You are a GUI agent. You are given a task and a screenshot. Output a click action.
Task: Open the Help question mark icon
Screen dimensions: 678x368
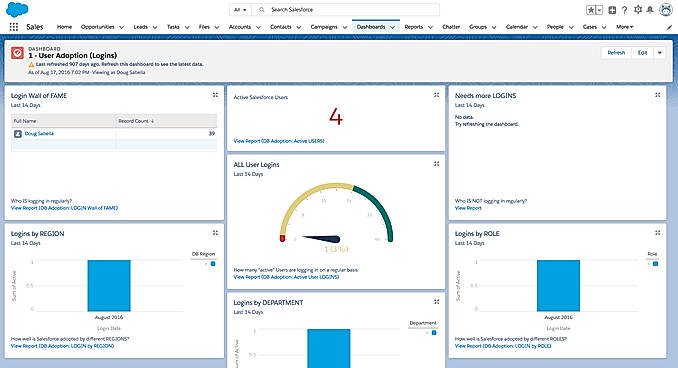[x=624, y=10]
